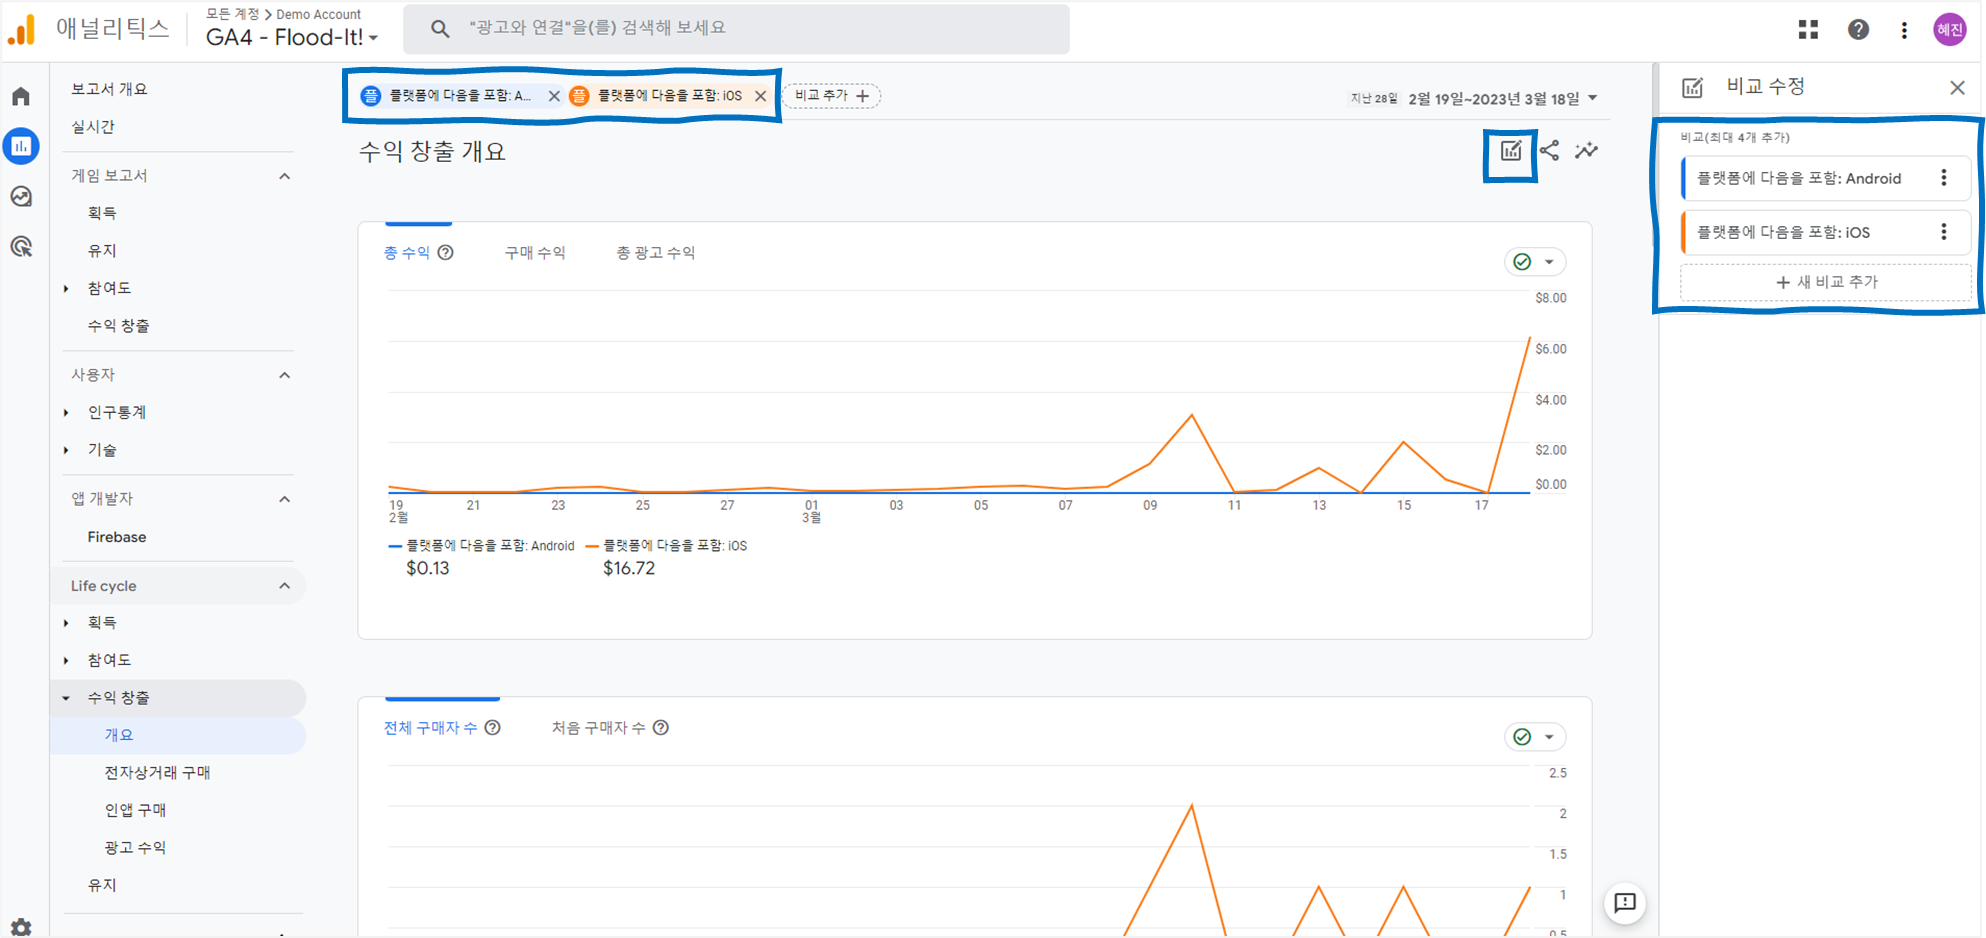Open 수익 창출 under 게임 보고서
1986x938 pixels.
click(118, 326)
